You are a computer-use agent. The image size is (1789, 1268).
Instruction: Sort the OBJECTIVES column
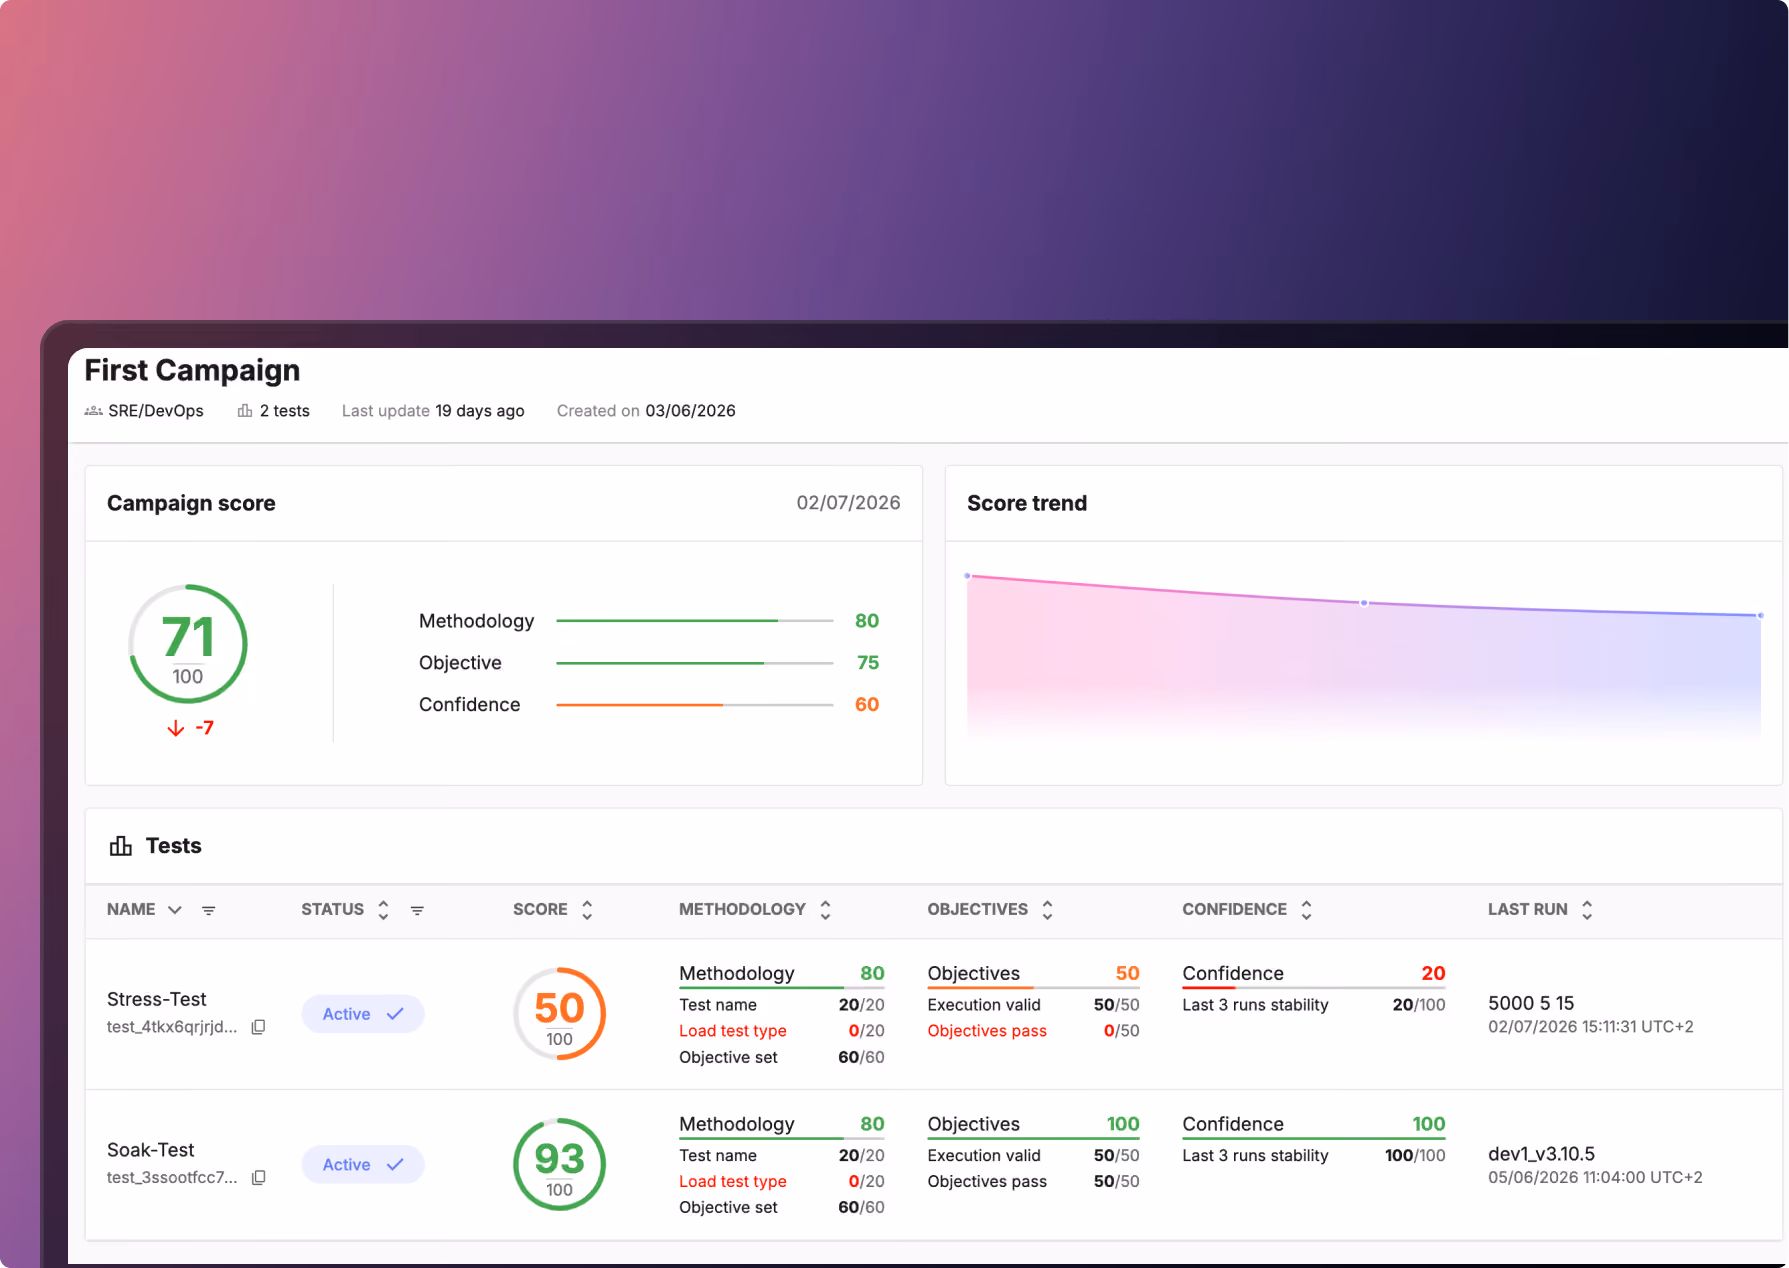pos(1047,909)
